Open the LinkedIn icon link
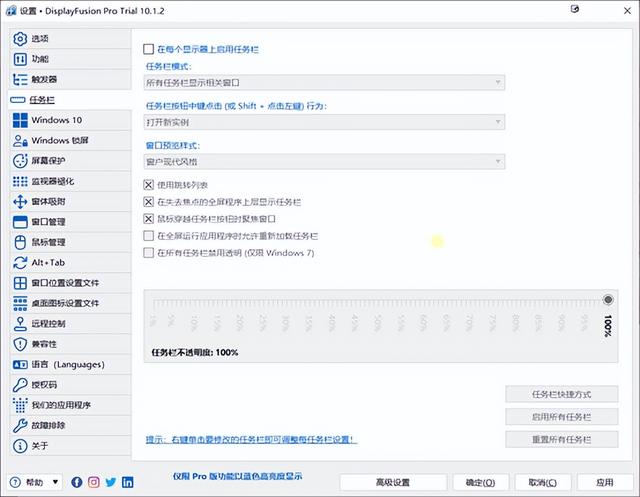 127,482
